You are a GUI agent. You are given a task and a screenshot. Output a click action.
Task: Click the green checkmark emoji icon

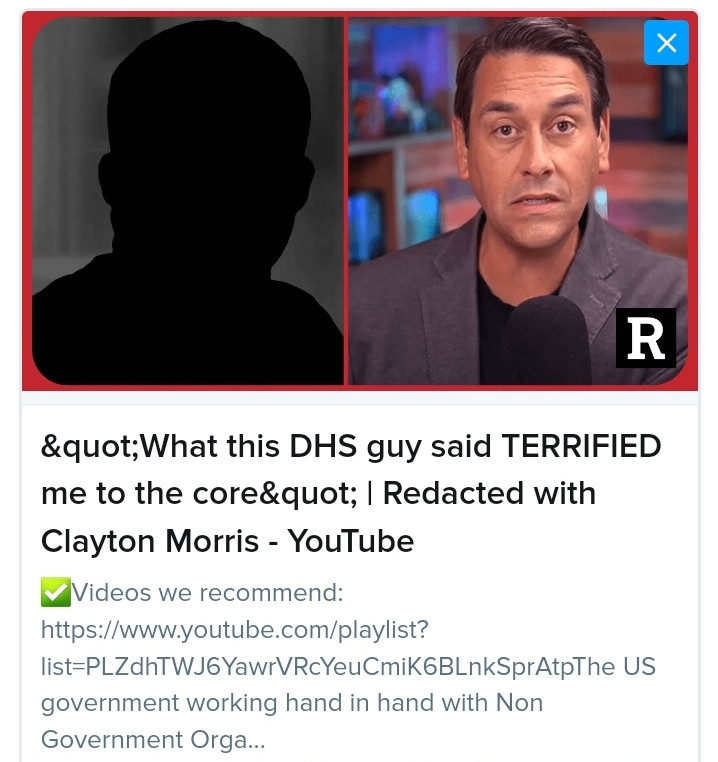click(x=56, y=592)
